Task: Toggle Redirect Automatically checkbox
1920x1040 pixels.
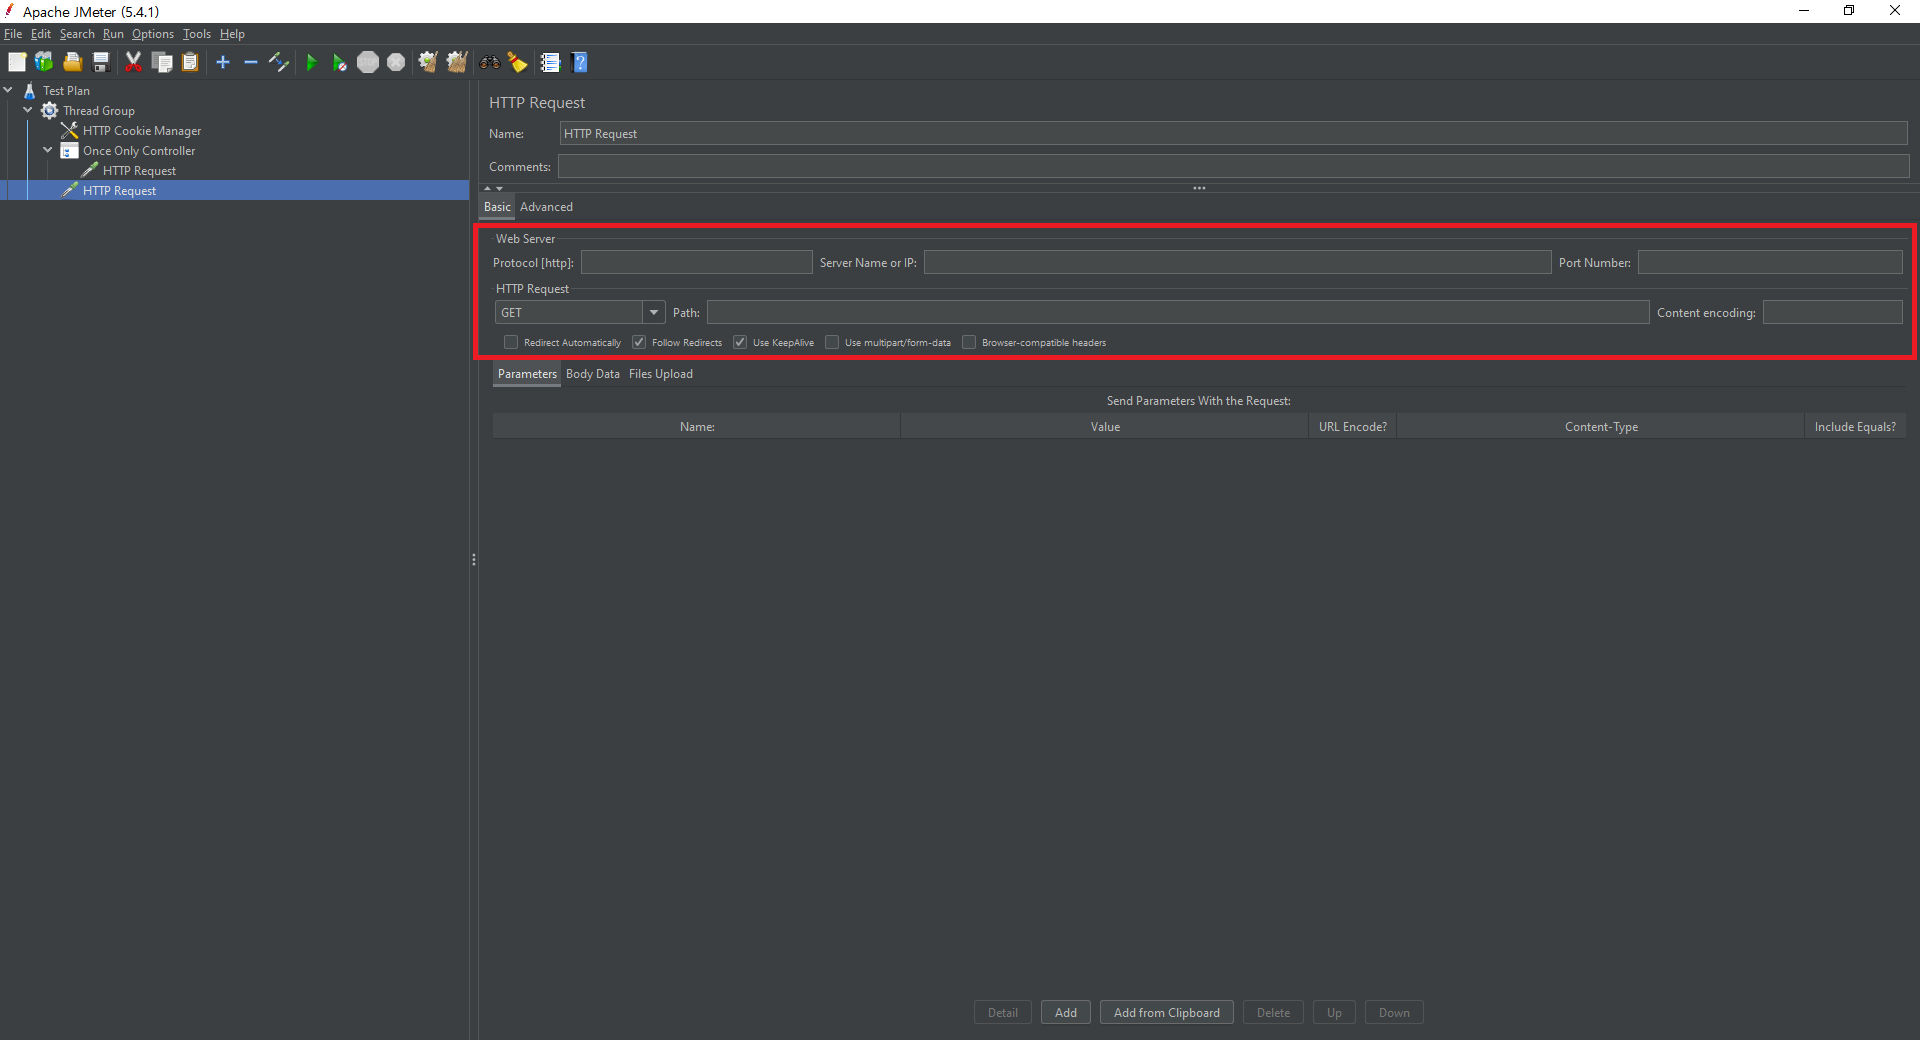Action: pyautogui.click(x=511, y=342)
